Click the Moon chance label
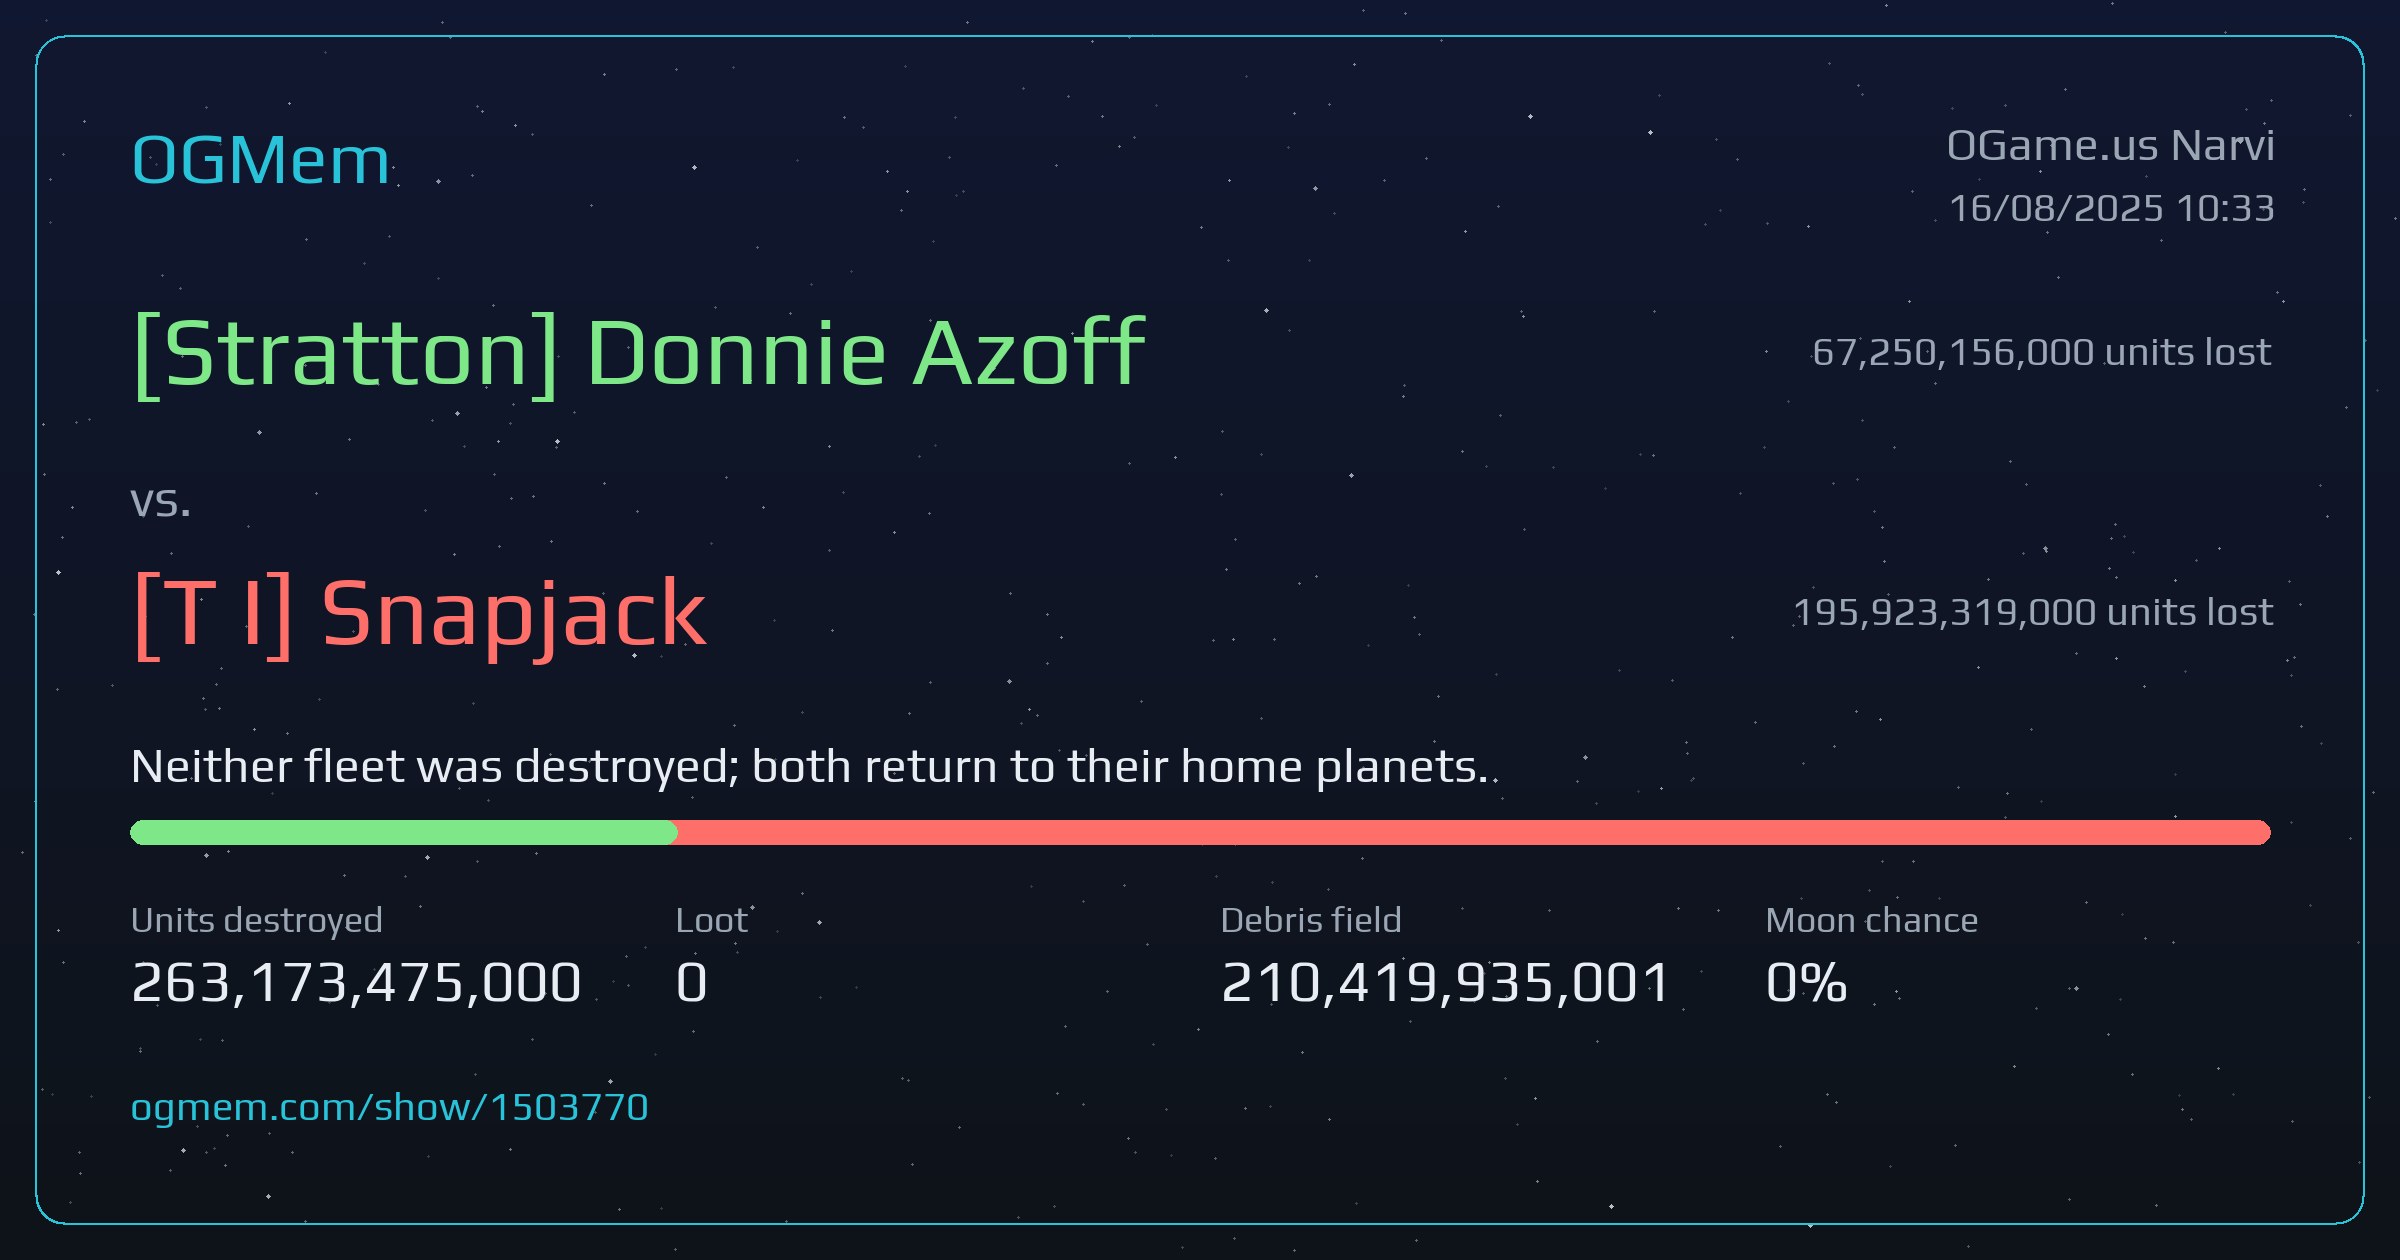Viewport: 2400px width, 1260px height. point(1872,921)
